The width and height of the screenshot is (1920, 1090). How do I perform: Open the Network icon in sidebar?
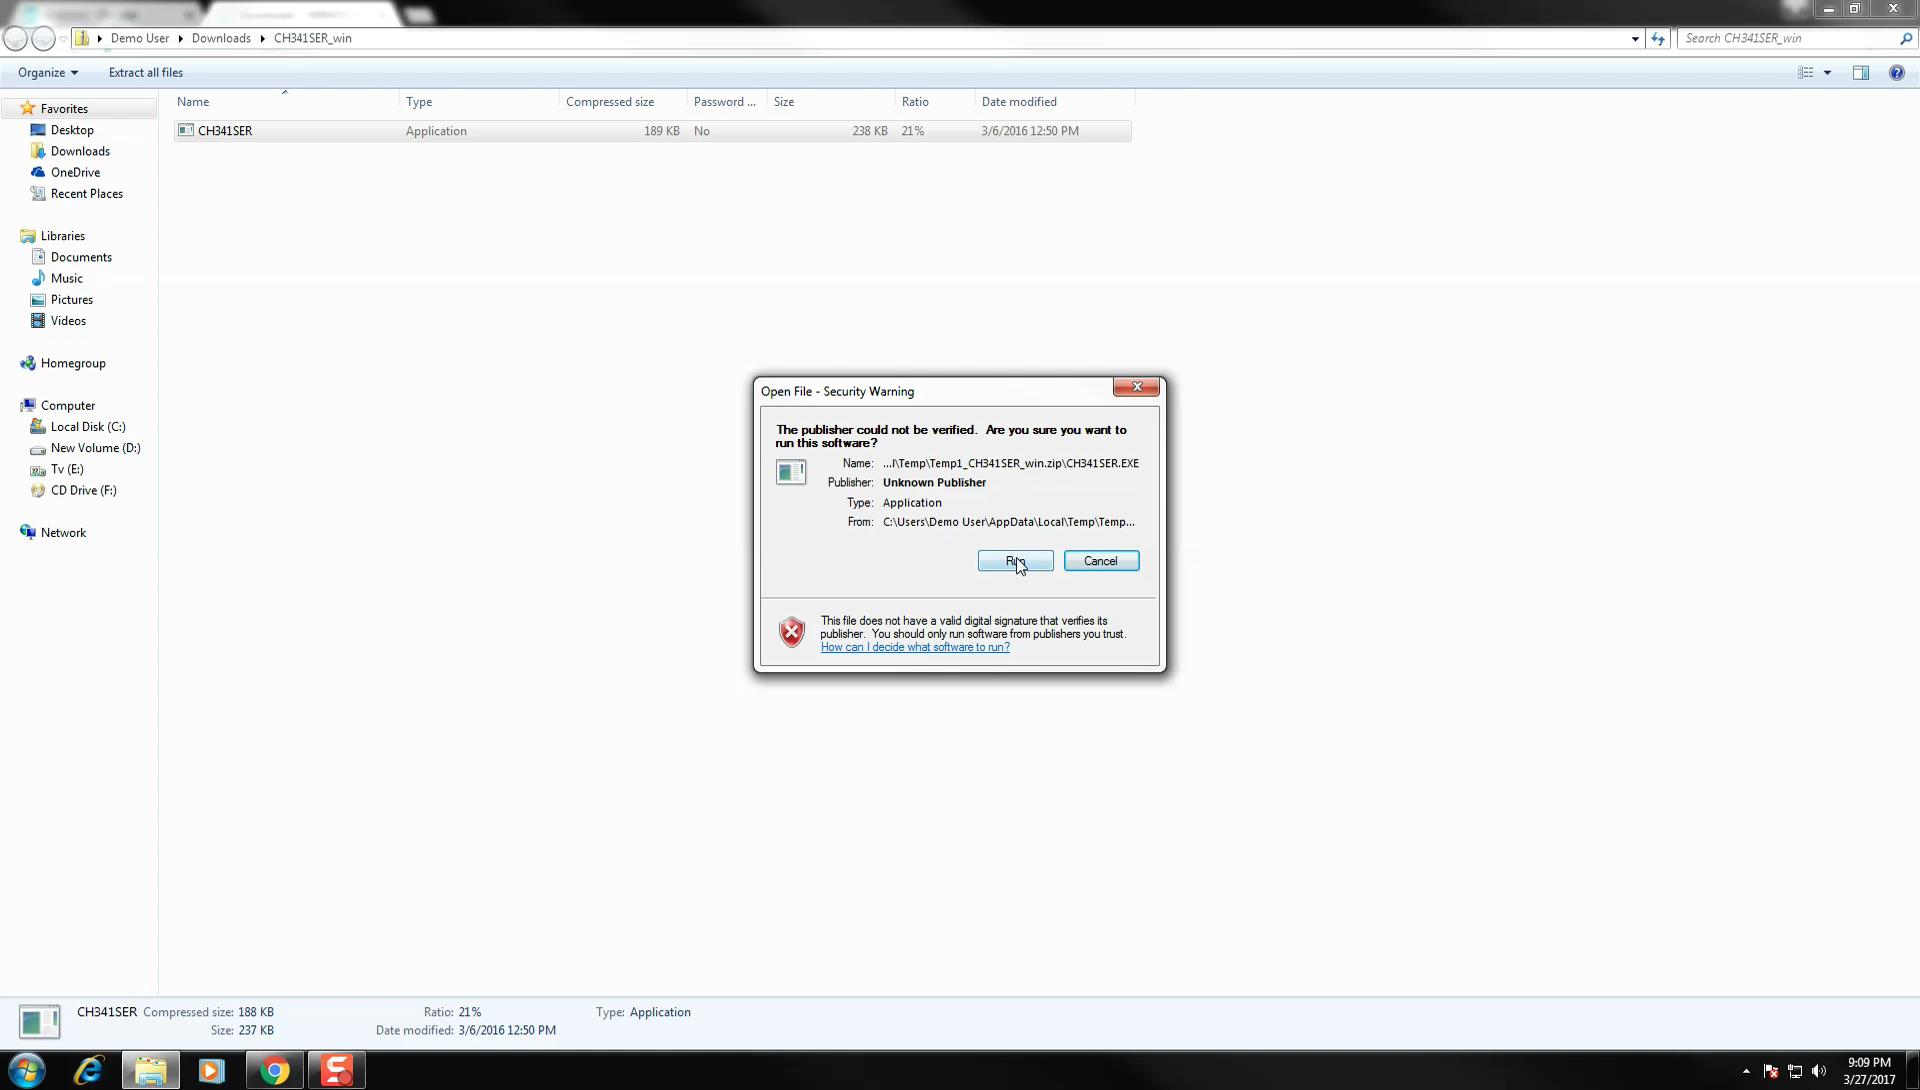63,531
